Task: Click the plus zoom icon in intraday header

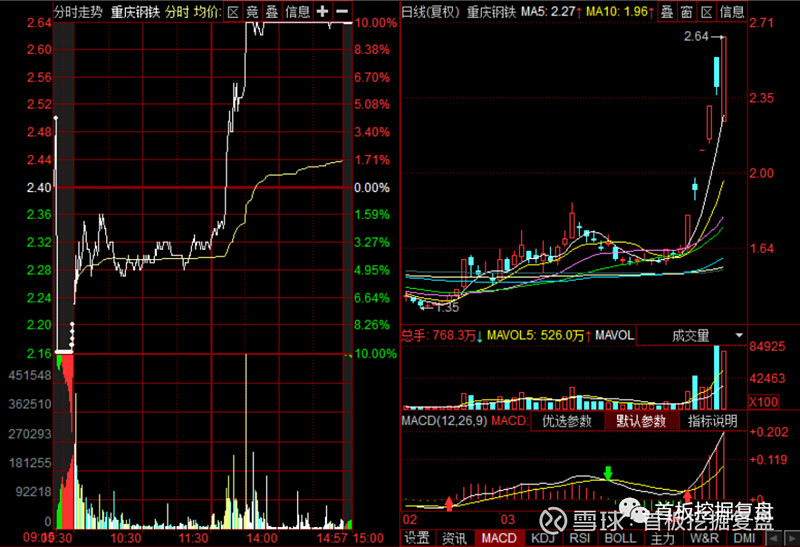Action: pyautogui.click(x=322, y=11)
